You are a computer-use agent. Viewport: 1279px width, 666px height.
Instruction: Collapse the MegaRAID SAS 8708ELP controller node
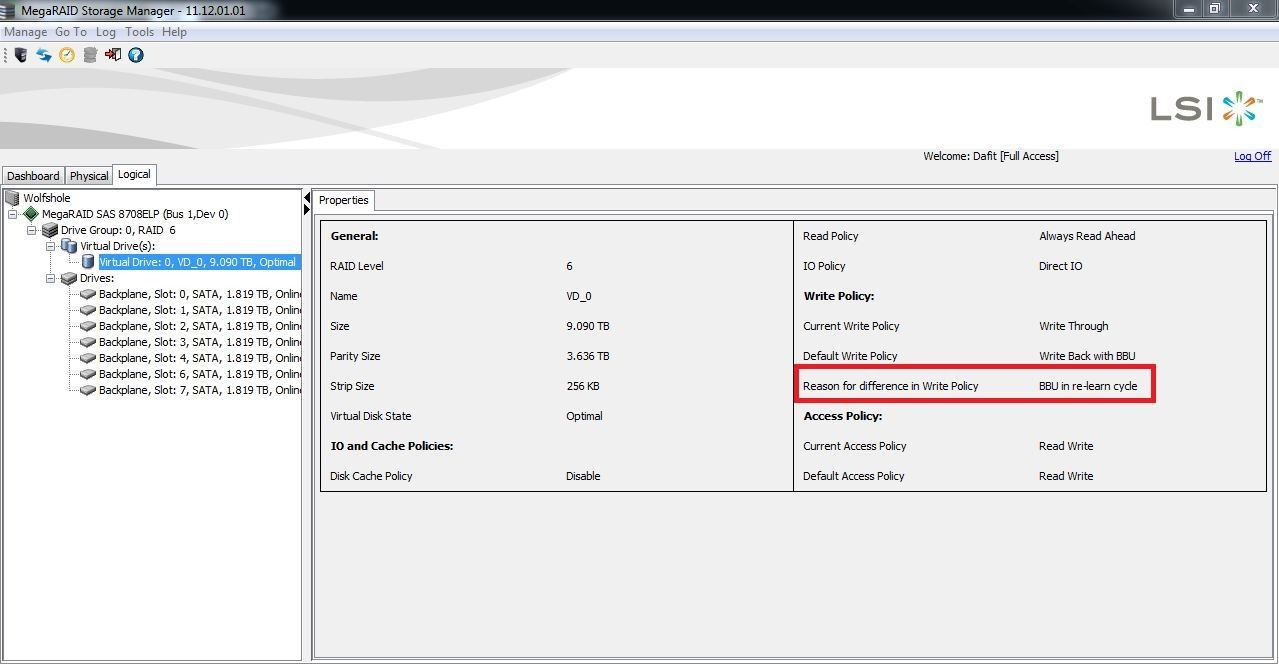coord(13,214)
